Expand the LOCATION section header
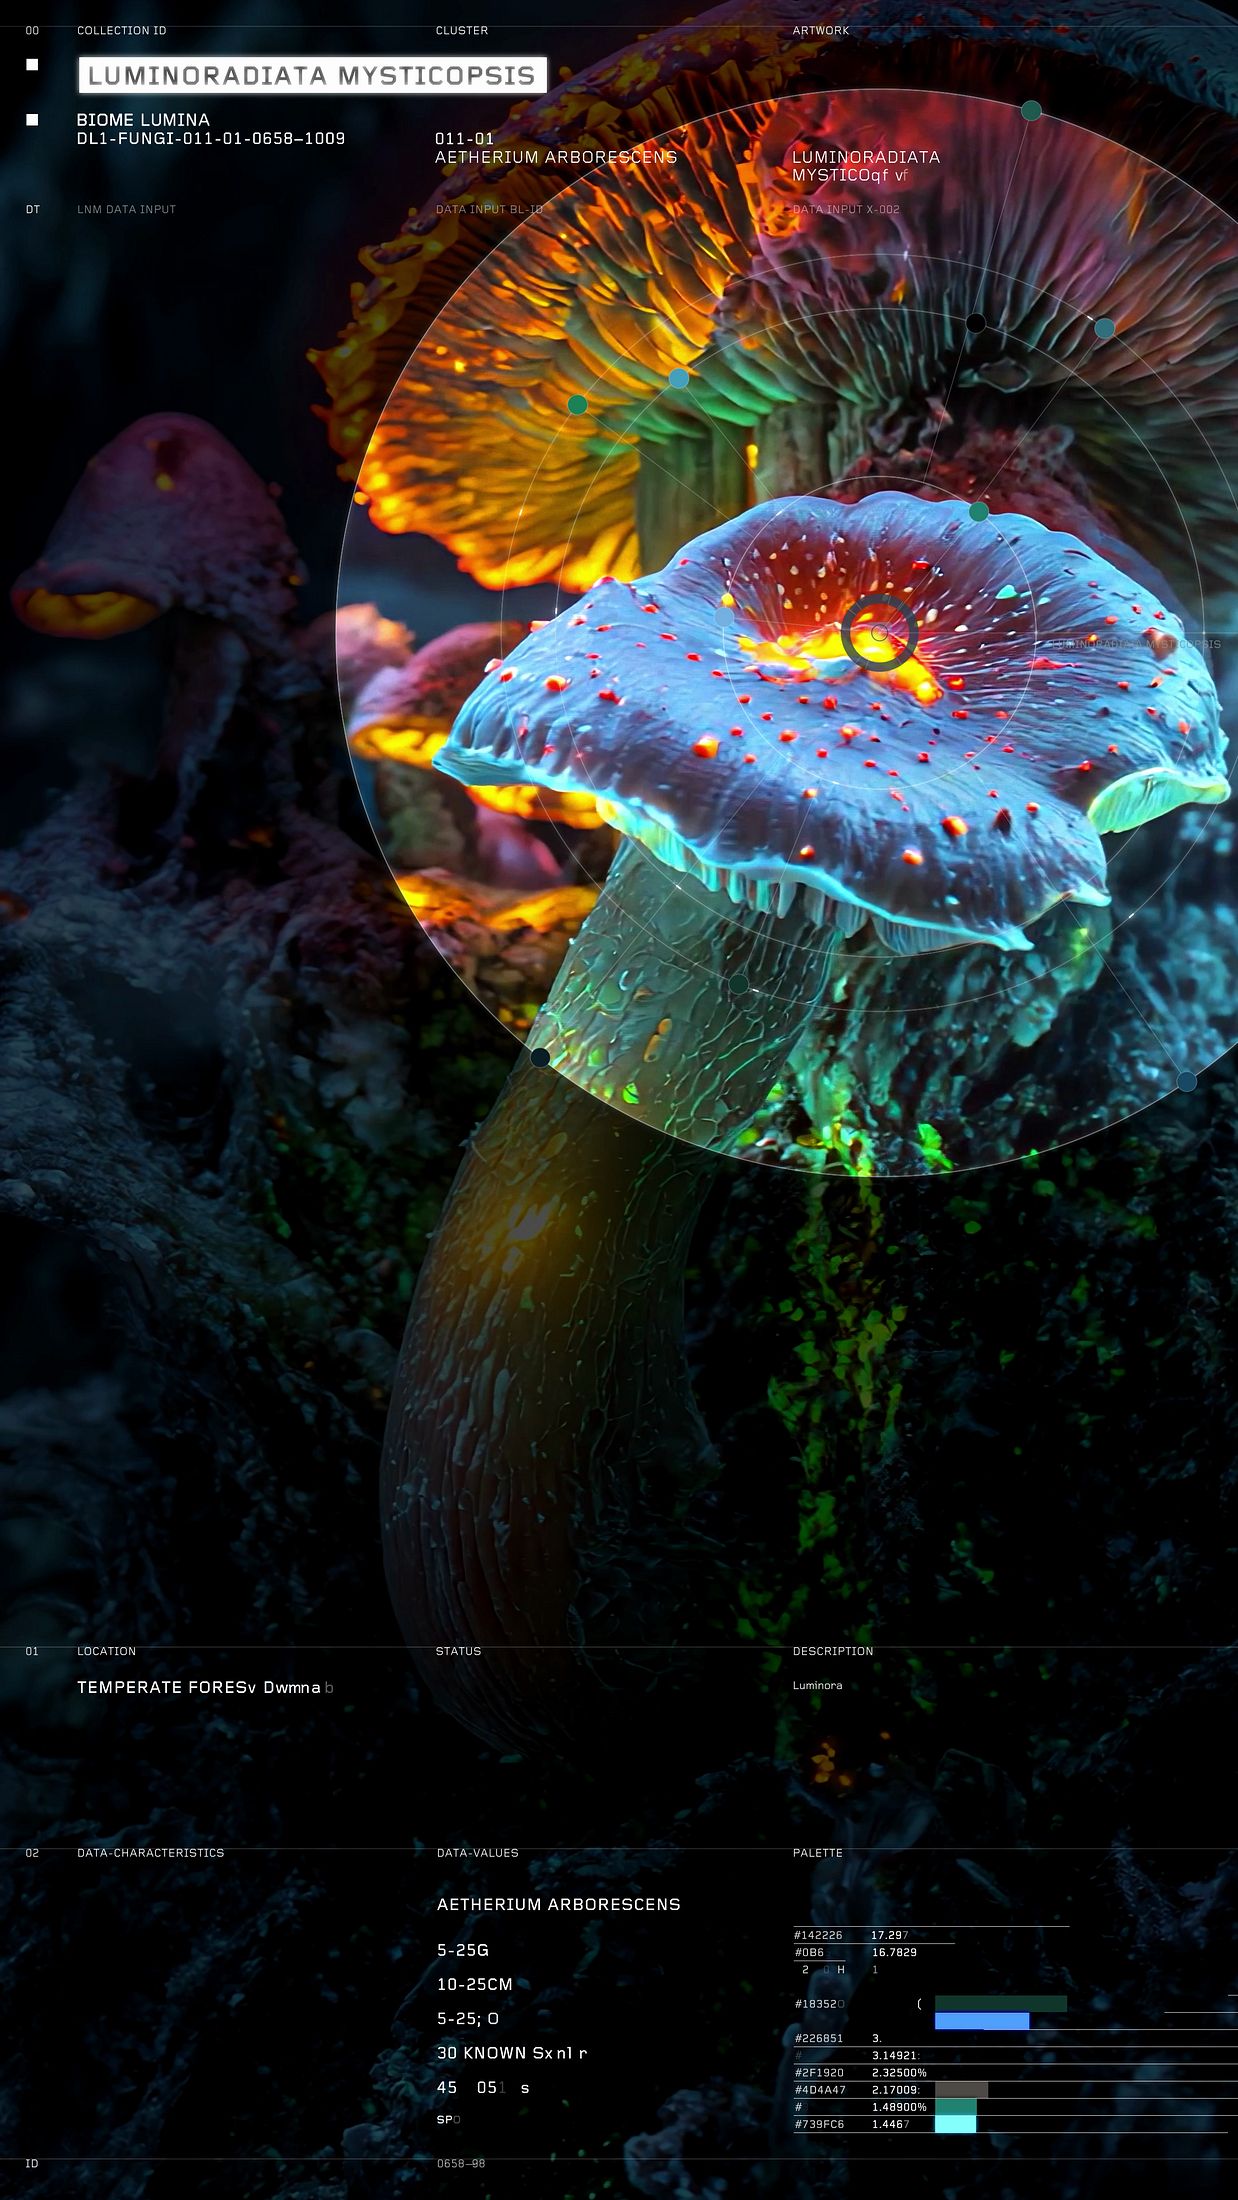Viewport: 1238px width, 2200px height. (106, 1651)
